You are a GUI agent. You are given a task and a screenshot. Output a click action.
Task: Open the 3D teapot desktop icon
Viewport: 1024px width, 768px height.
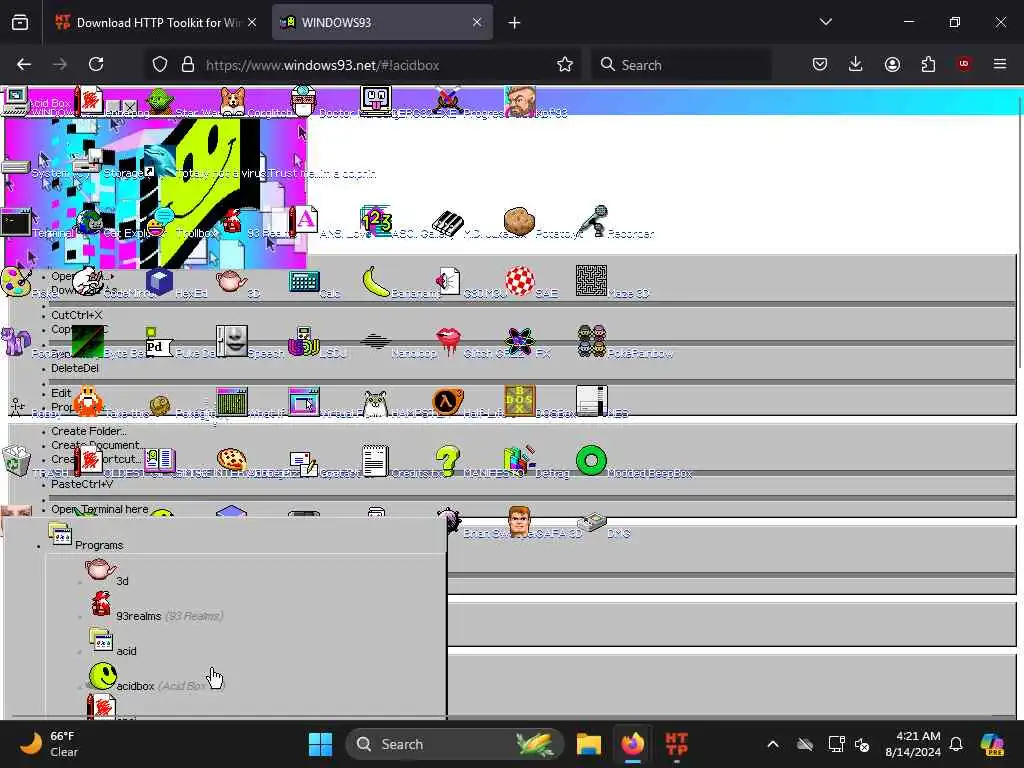click(231, 281)
